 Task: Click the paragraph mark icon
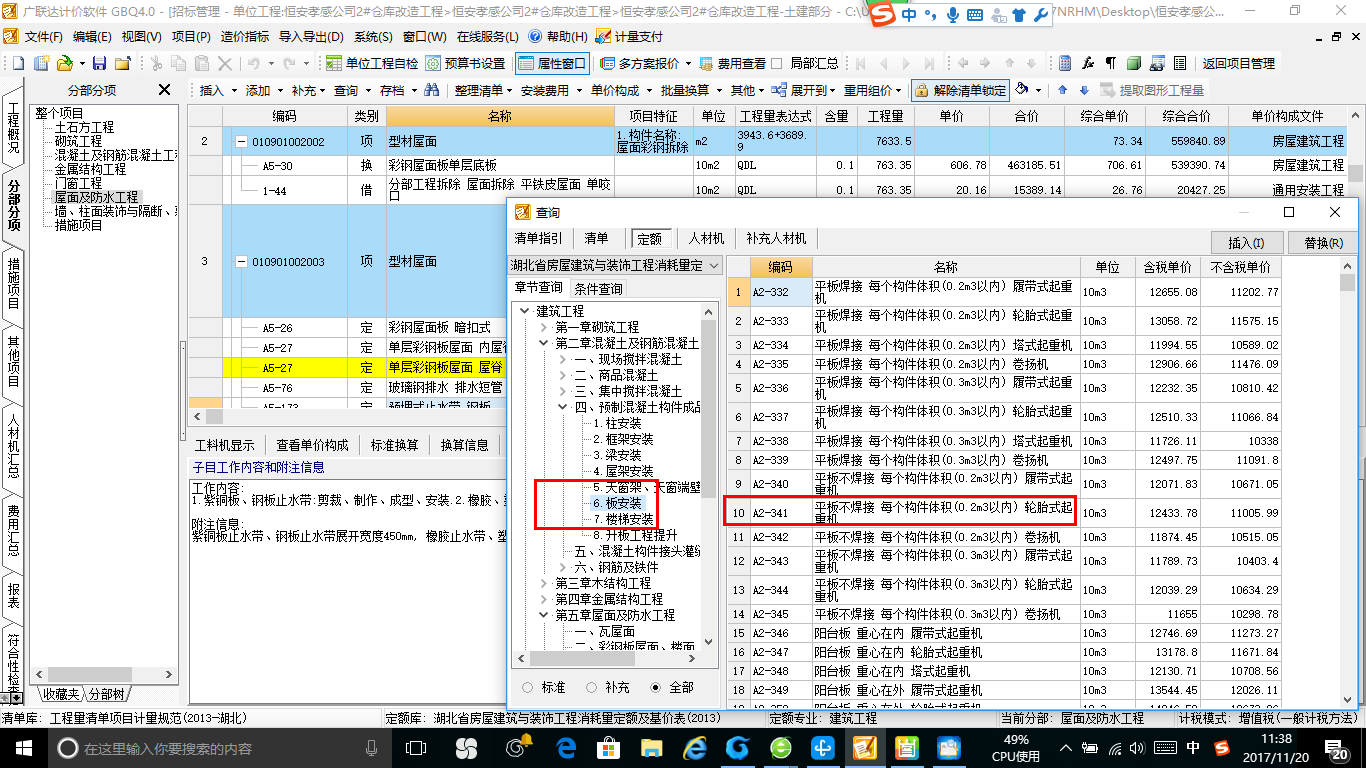[x=1110, y=63]
